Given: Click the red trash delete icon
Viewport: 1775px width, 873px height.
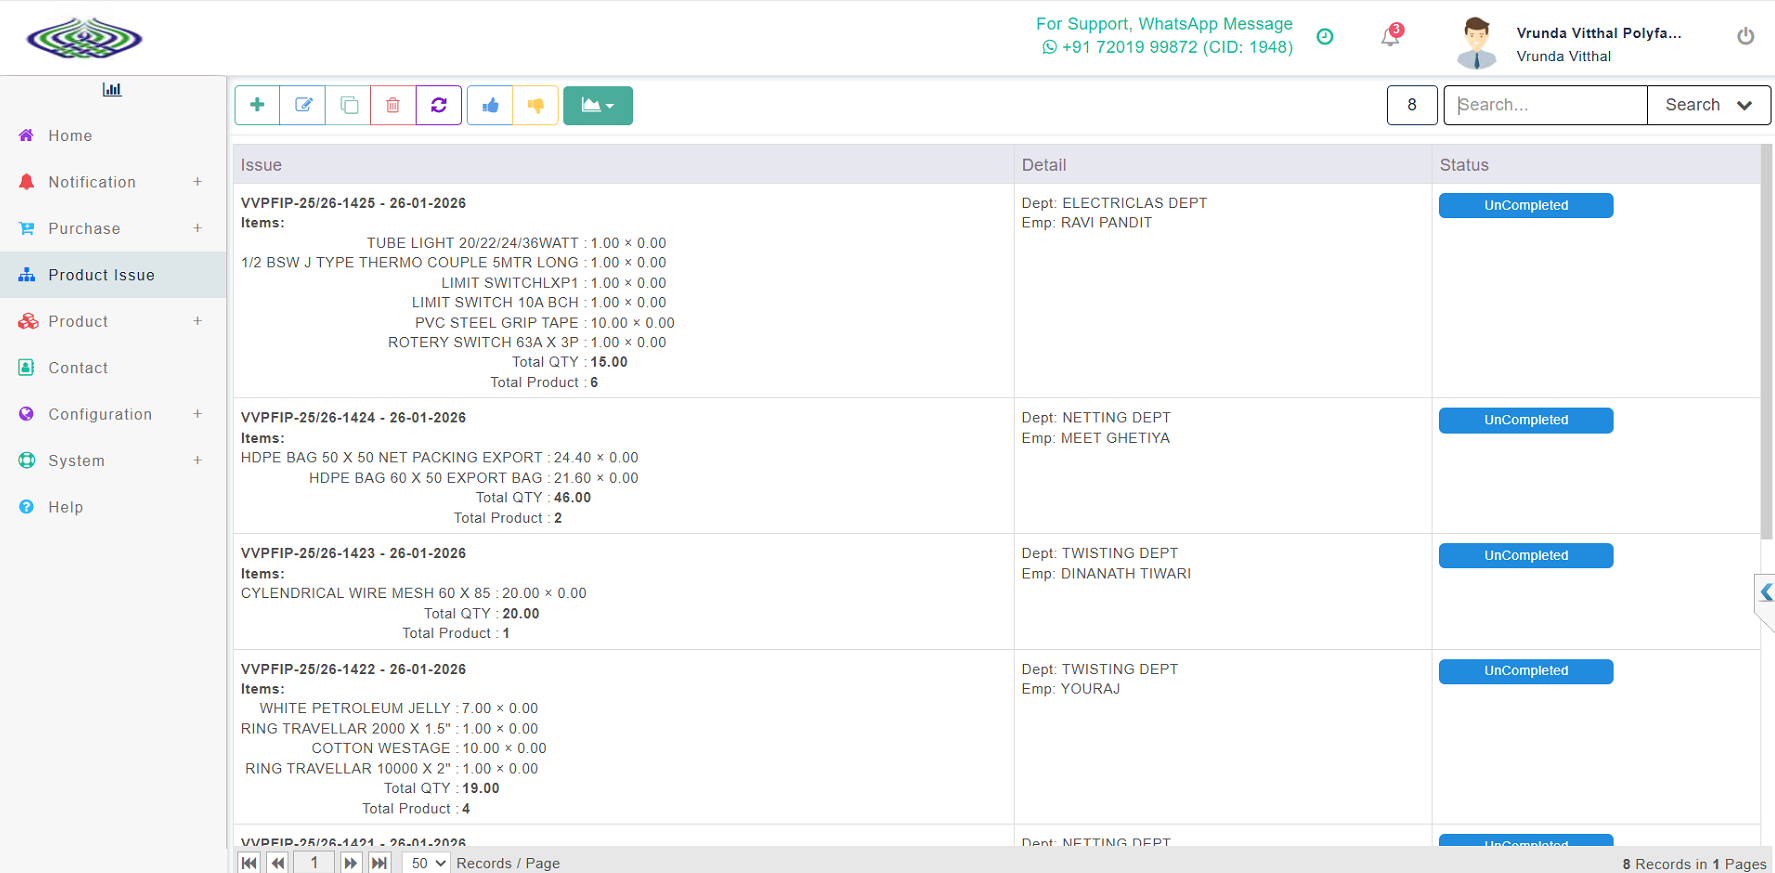Looking at the screenshot, I should (393, 105).
